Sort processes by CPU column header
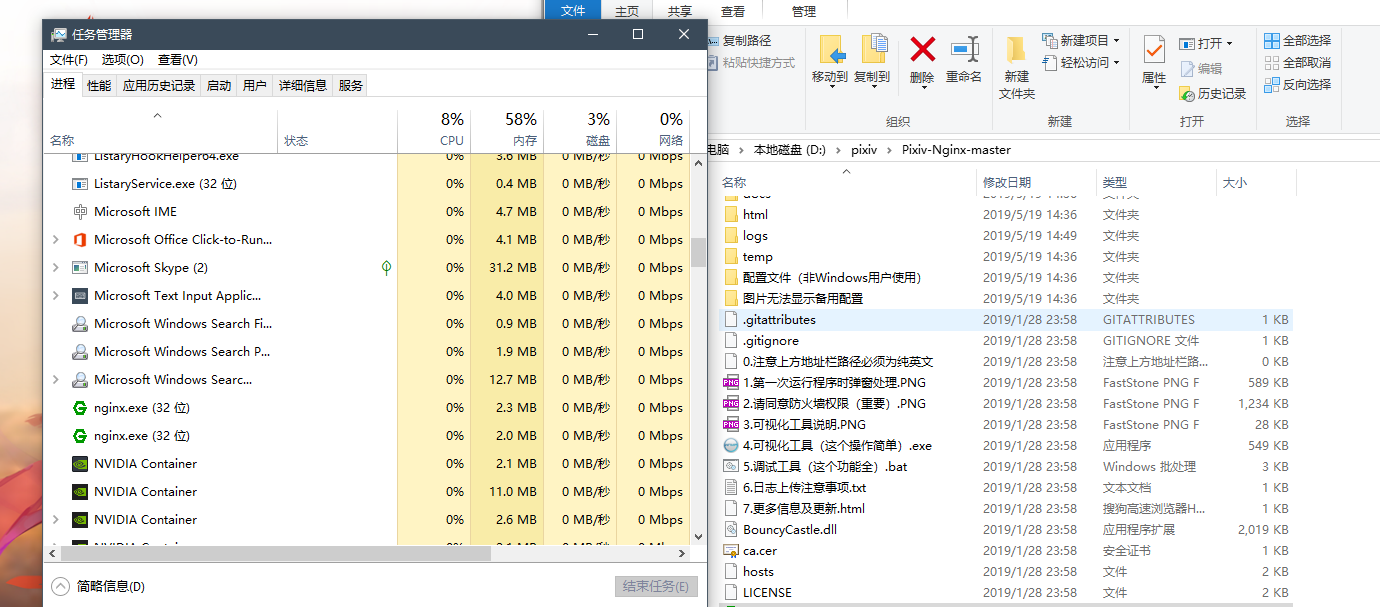1380x607 pixels. [x=433, y=130]
